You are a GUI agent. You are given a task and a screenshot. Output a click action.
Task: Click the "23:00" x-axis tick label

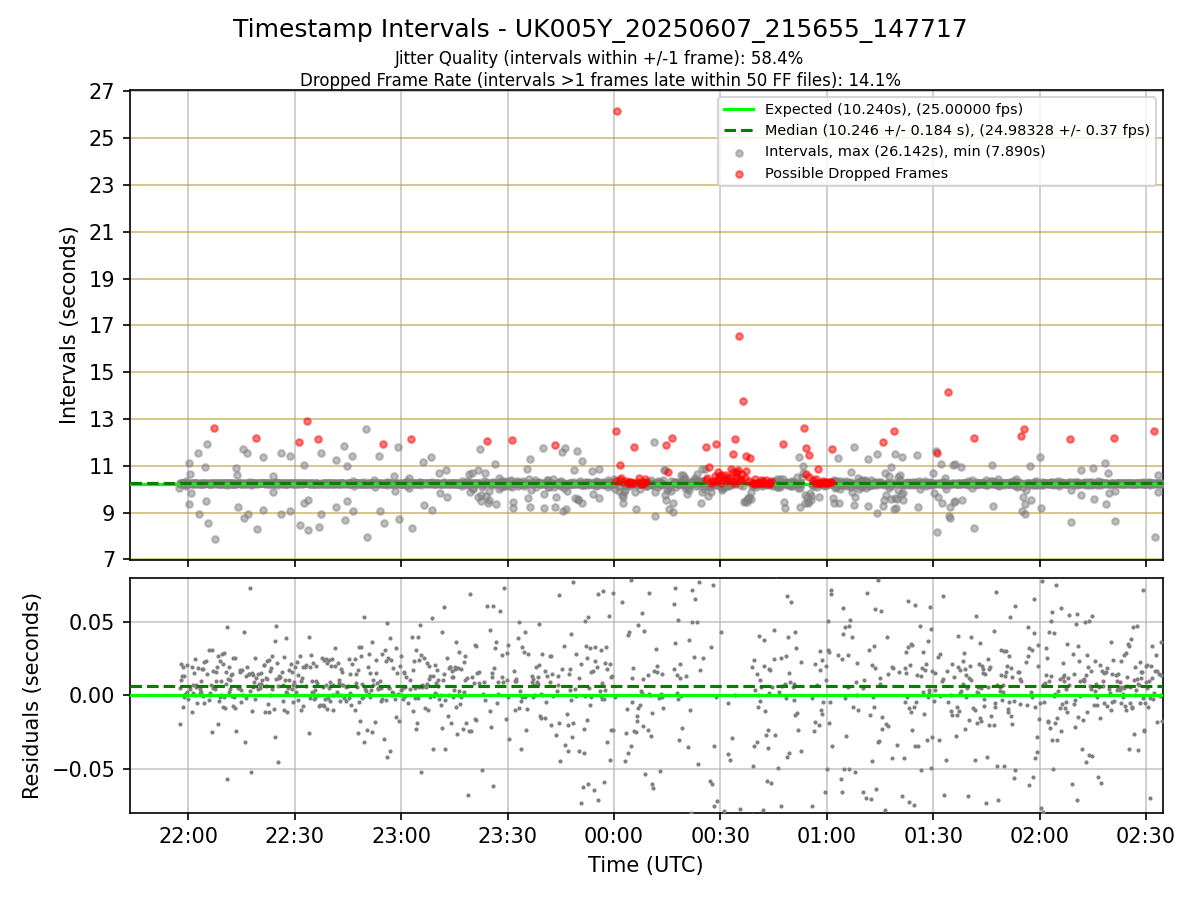[401, 834]
